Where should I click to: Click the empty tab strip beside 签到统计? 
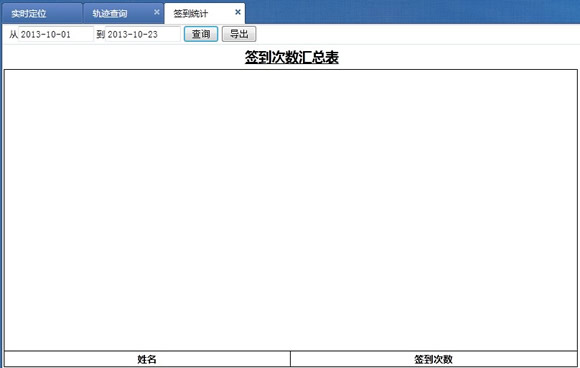pos(412,13)
